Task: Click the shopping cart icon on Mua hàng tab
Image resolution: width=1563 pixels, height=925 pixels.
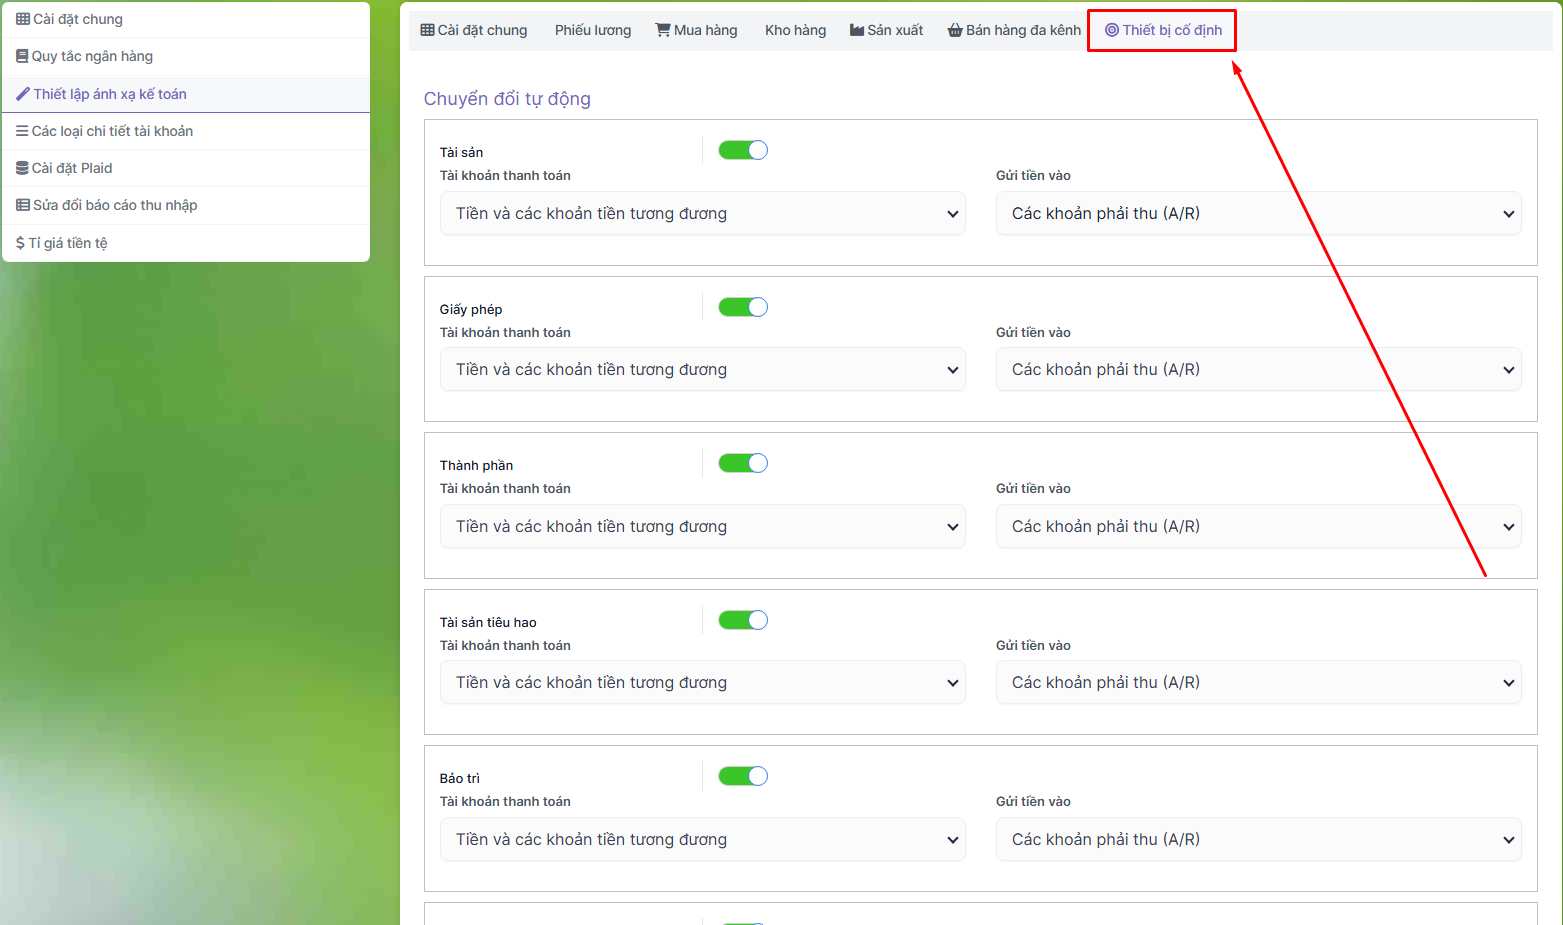Action: 662,30
